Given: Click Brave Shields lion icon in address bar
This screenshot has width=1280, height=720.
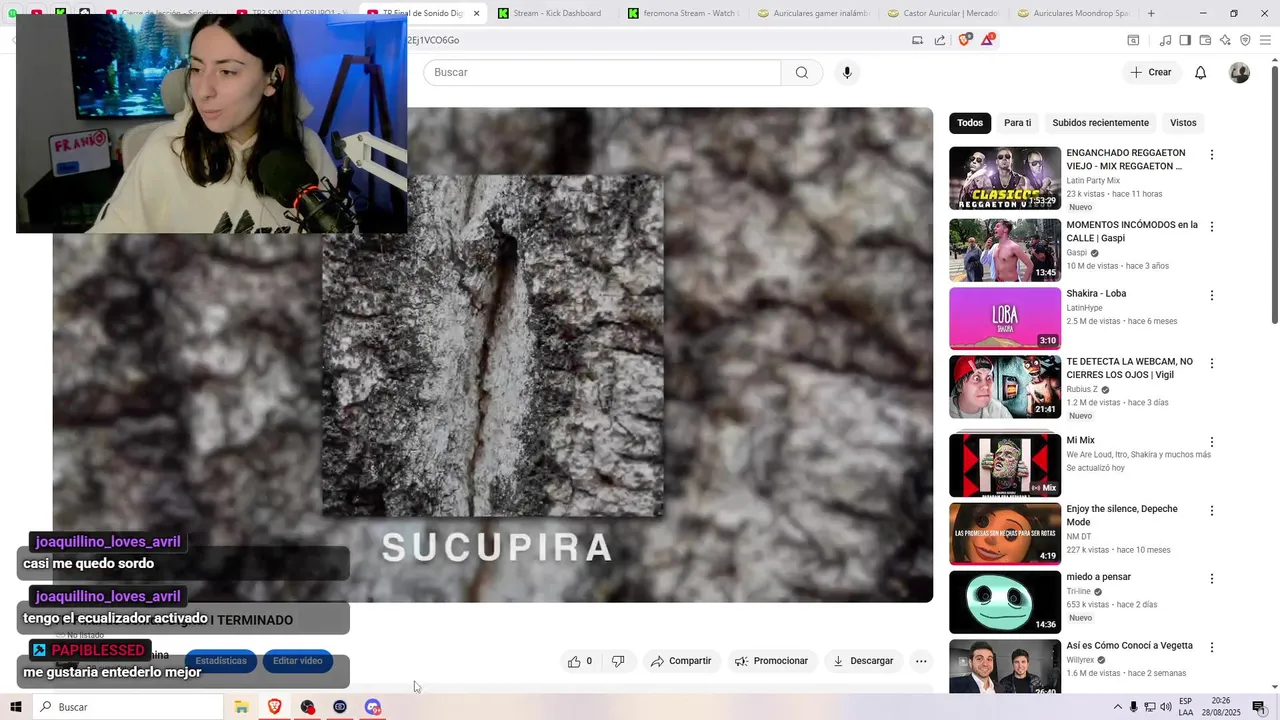Looking at the screenshot, I should [965, 40].
